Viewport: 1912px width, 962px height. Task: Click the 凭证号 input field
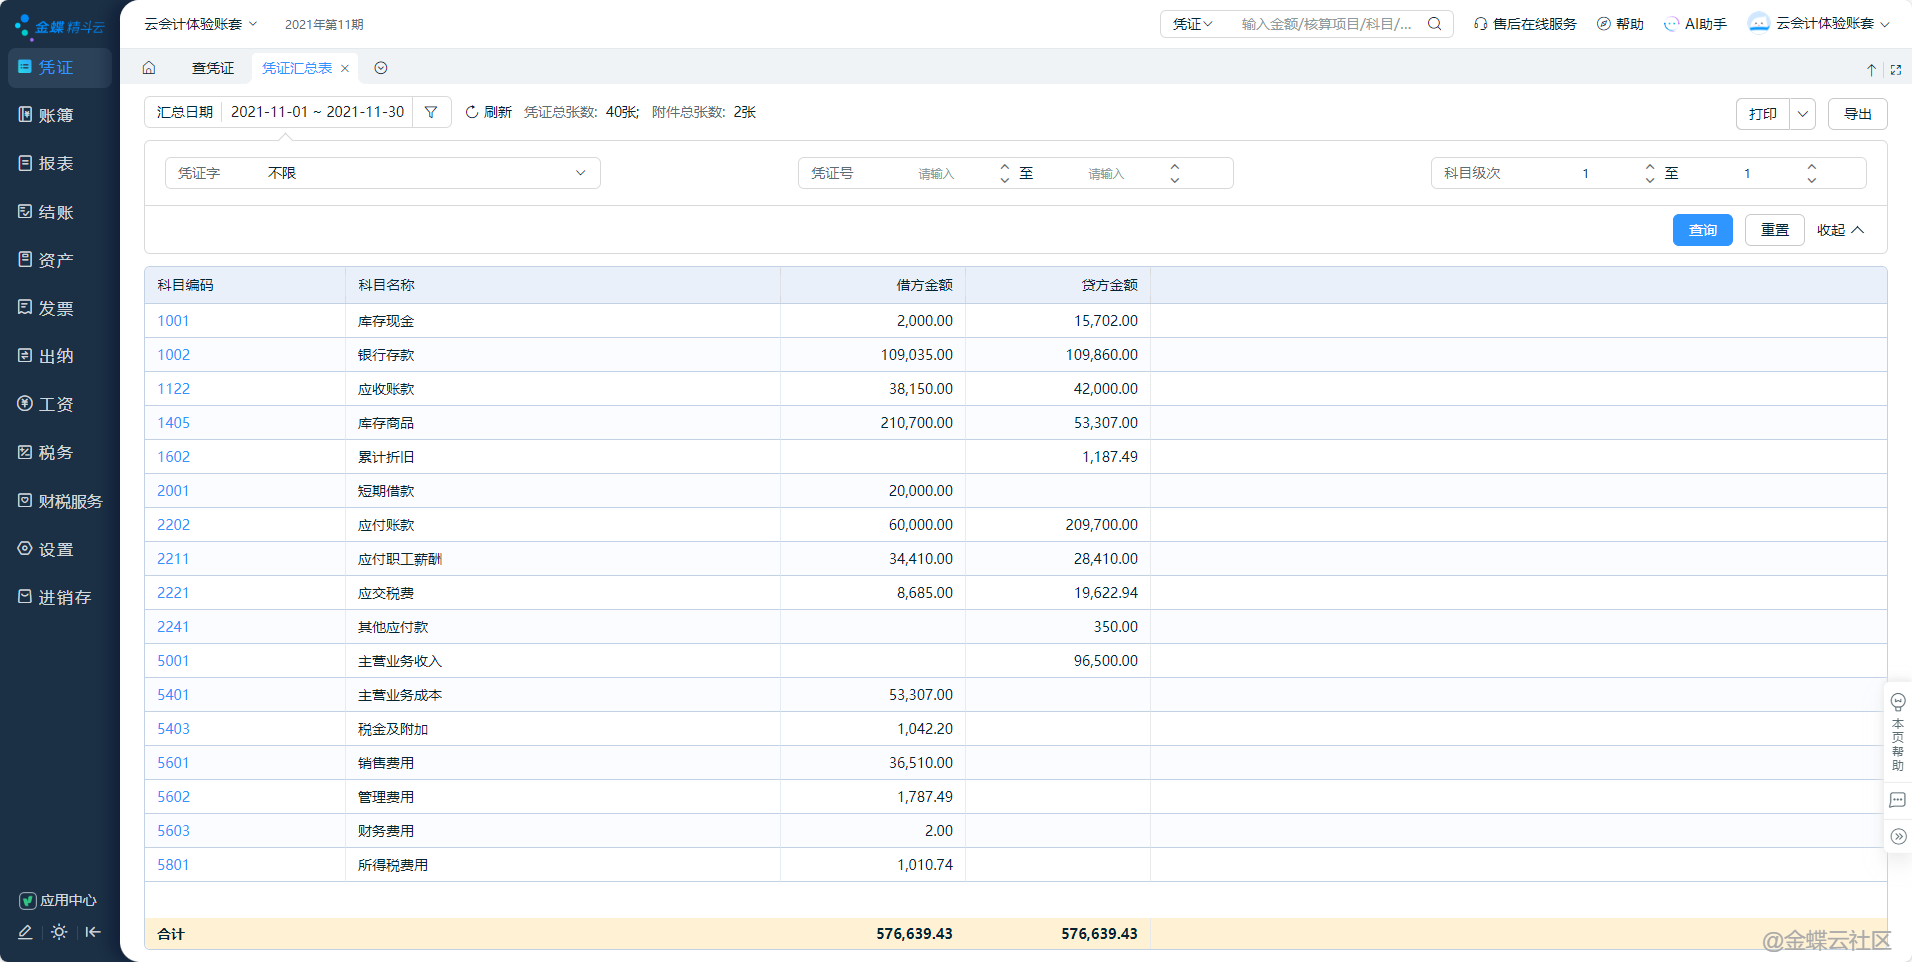pyautogui.click(x=938, y=172)
